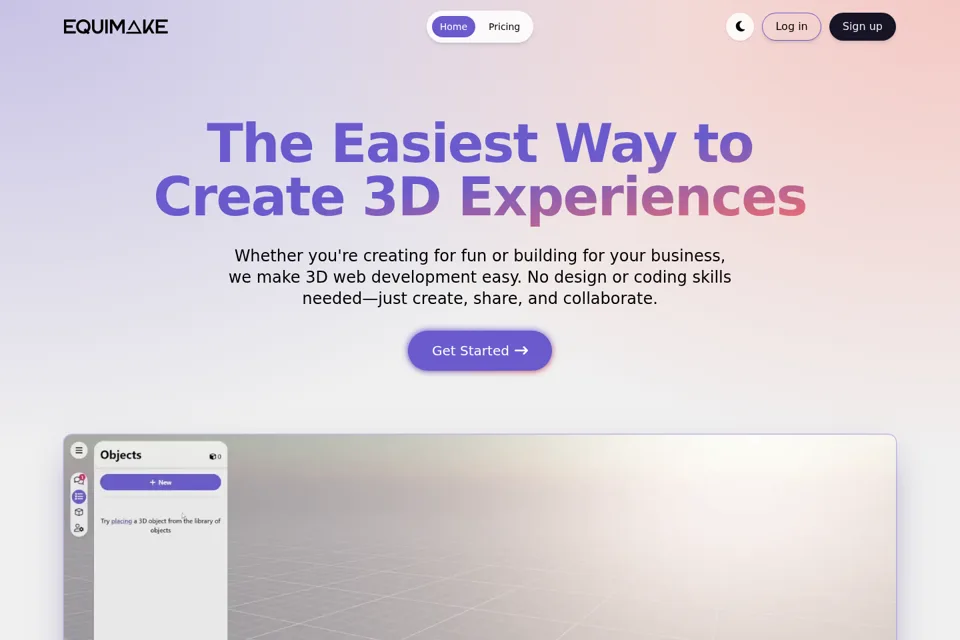This screenshot has height=640, width=960.
Task: Click the New button in Objects panel
Action: tap(160, 482)
